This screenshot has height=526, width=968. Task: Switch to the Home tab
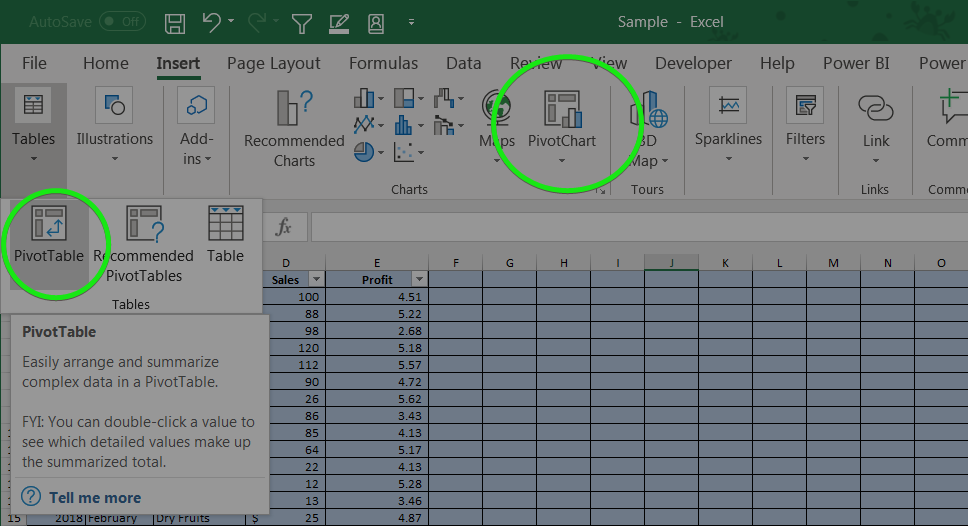pos(106,63)
